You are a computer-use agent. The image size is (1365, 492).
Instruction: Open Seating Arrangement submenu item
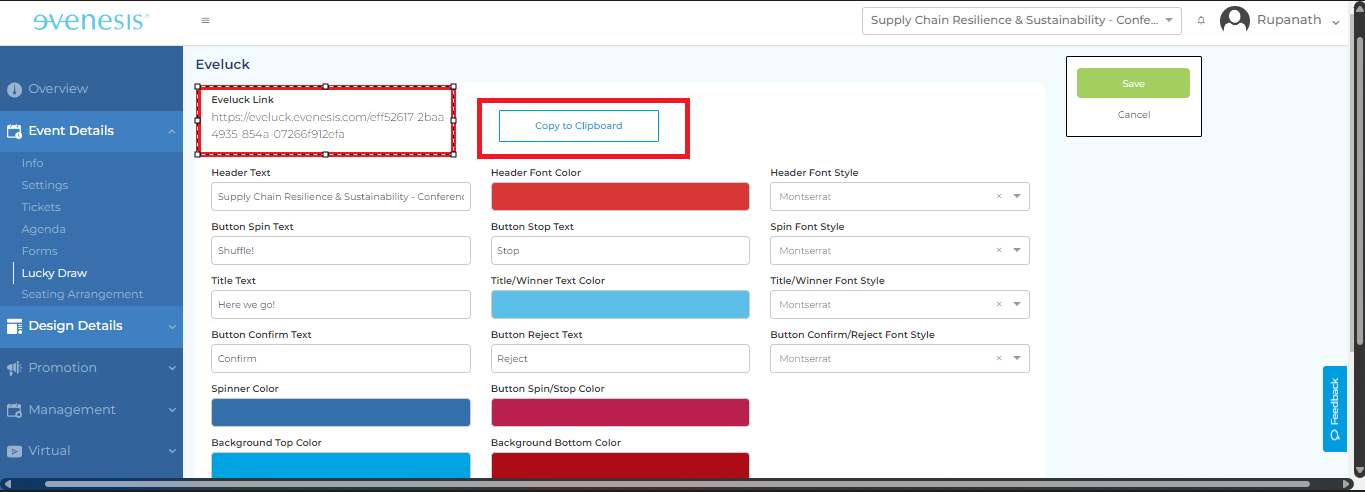click(82, 294)
